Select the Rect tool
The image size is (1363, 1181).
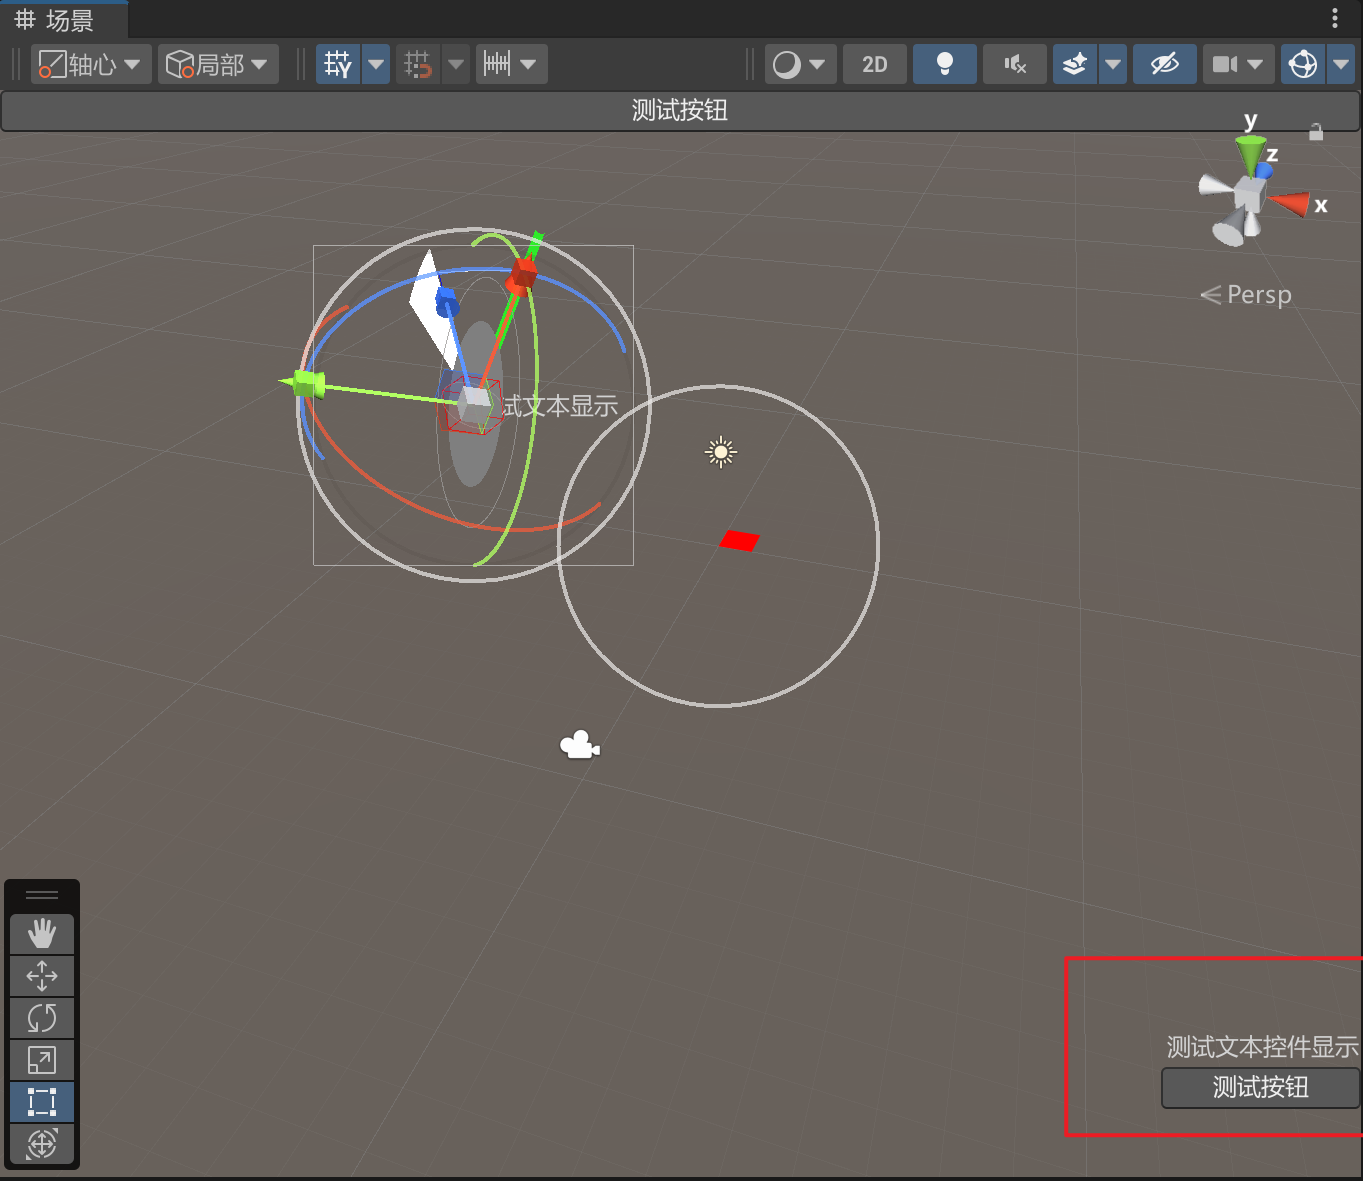42,1102
